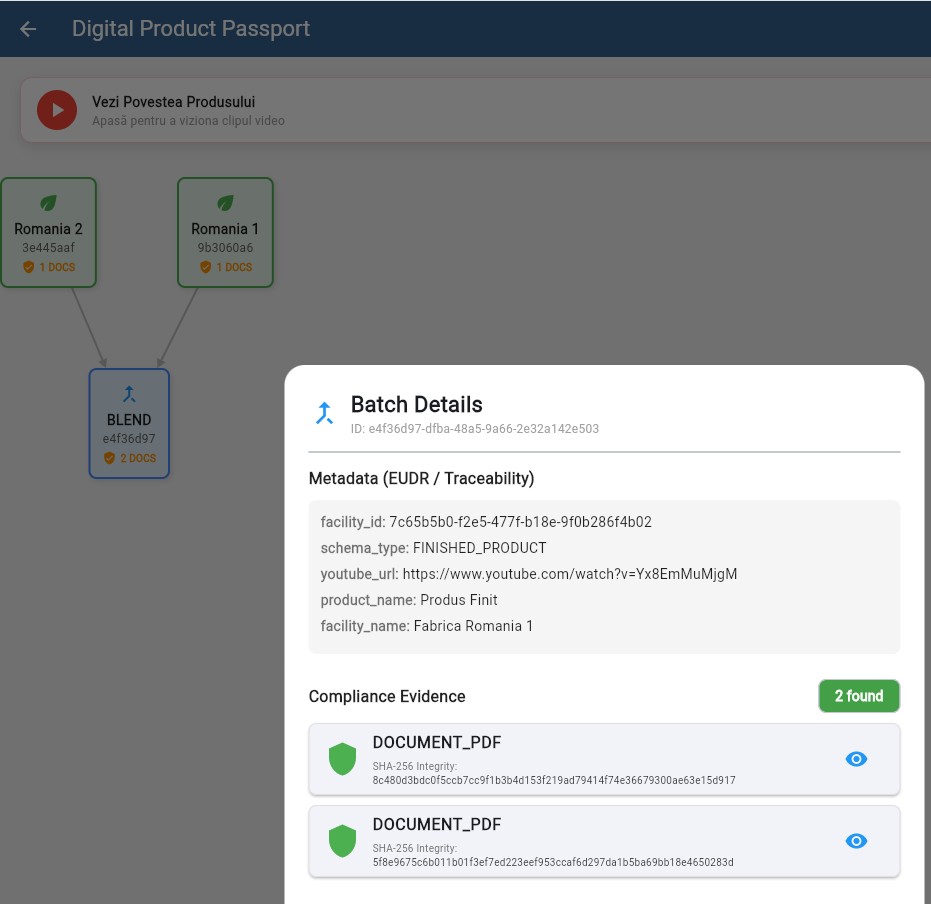931x904 pixels.
Task: Select the Romania 2 source node
Action: coord(49,233)
